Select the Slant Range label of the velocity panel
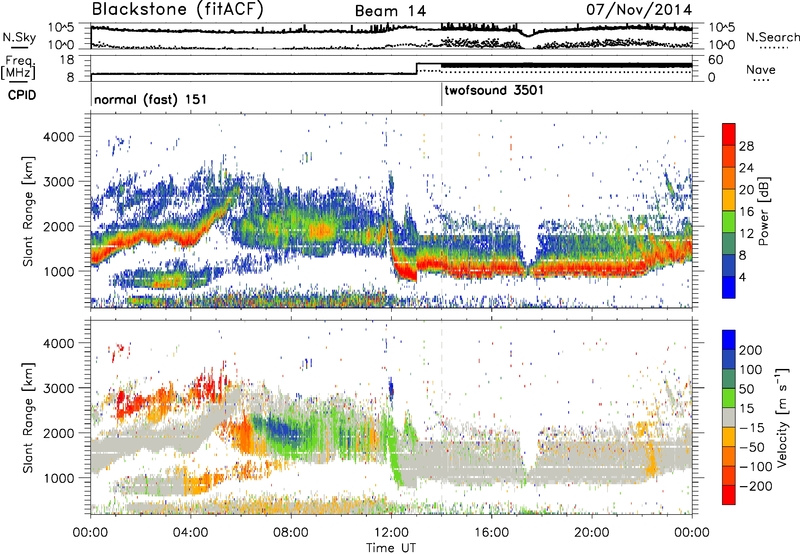The image size is (800, 554). pos(28,418)
